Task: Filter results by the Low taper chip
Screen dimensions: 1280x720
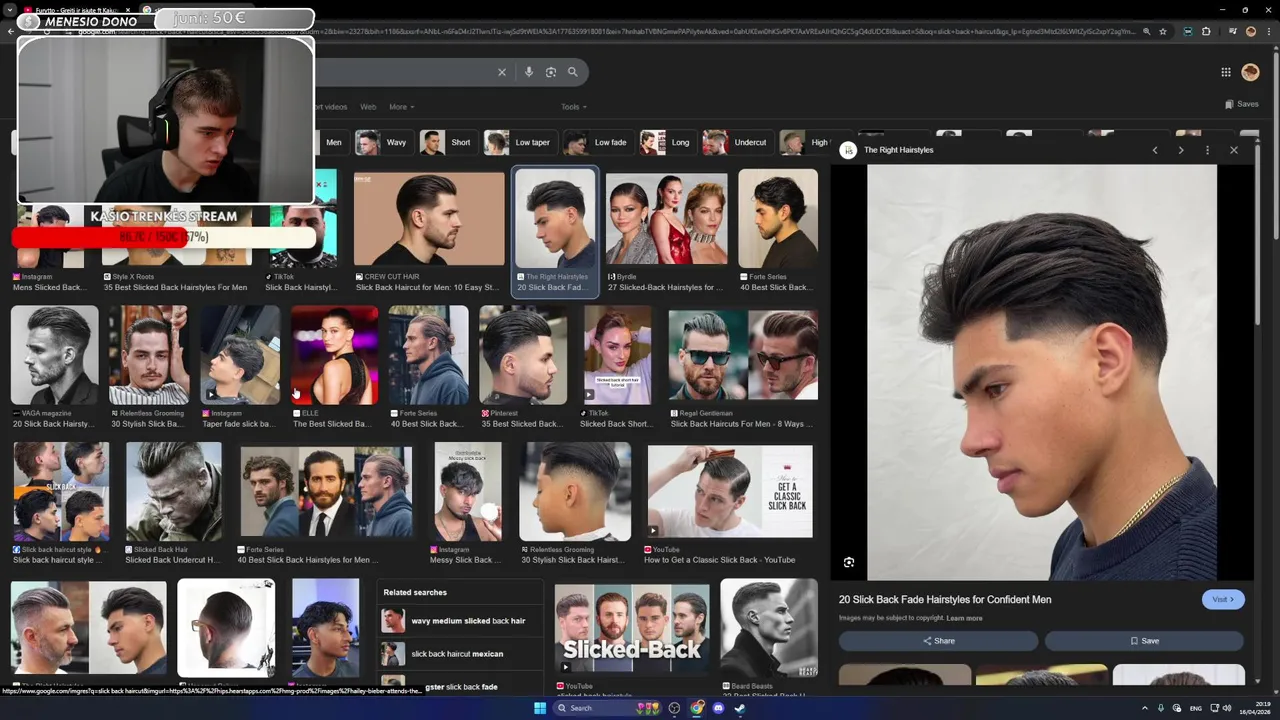Action: pos(519,142)
